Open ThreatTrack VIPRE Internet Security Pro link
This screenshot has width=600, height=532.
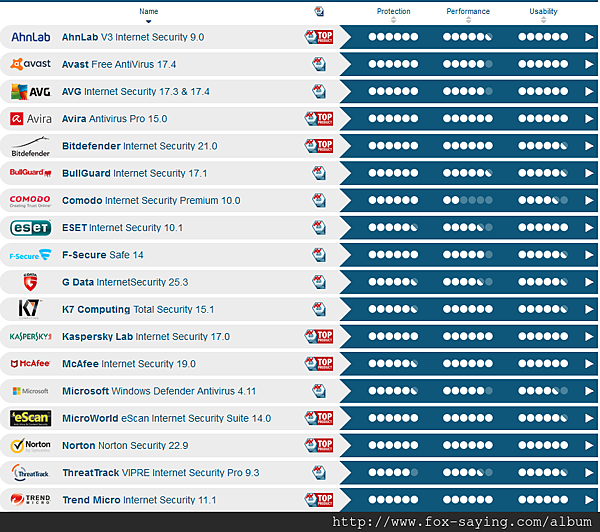[x=161, y=473]
